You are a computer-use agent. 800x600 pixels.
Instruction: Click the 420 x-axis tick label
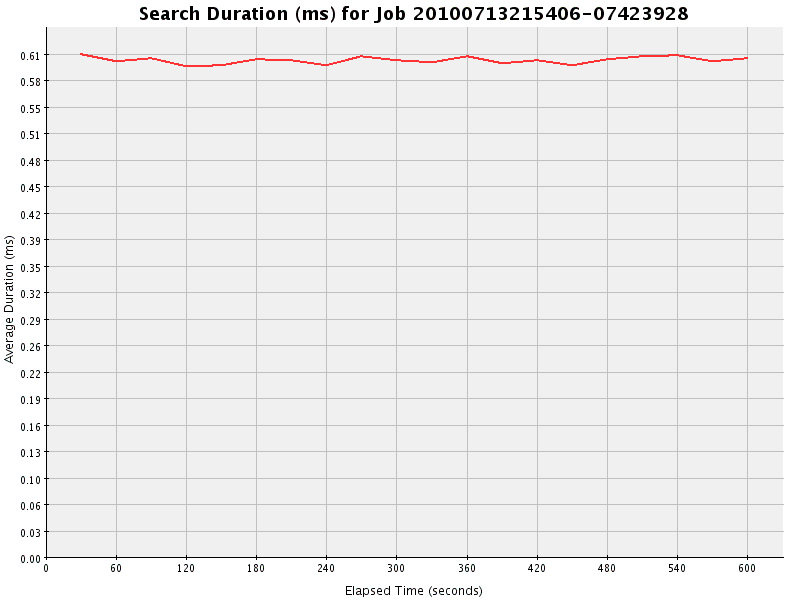click(537, 568)
